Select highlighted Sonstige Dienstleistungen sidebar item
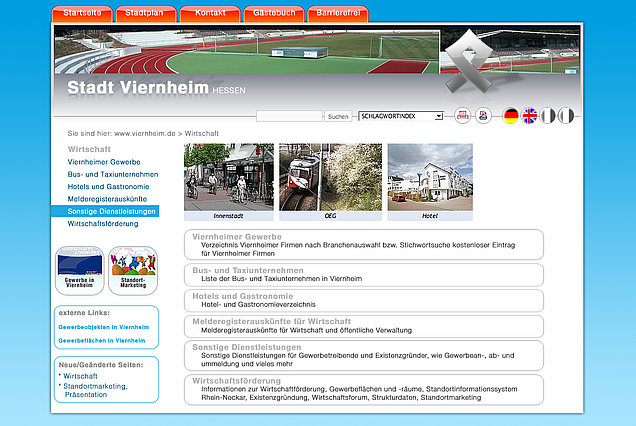The height and width of the screenshot is (426, 636). tap(105, 211)
